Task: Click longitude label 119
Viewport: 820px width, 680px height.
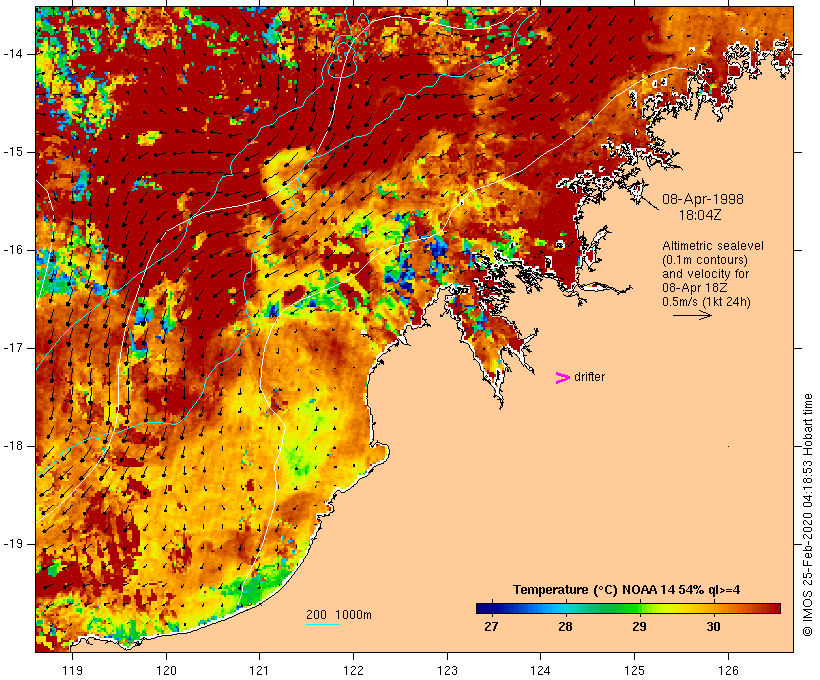Action: coord(72,670)
